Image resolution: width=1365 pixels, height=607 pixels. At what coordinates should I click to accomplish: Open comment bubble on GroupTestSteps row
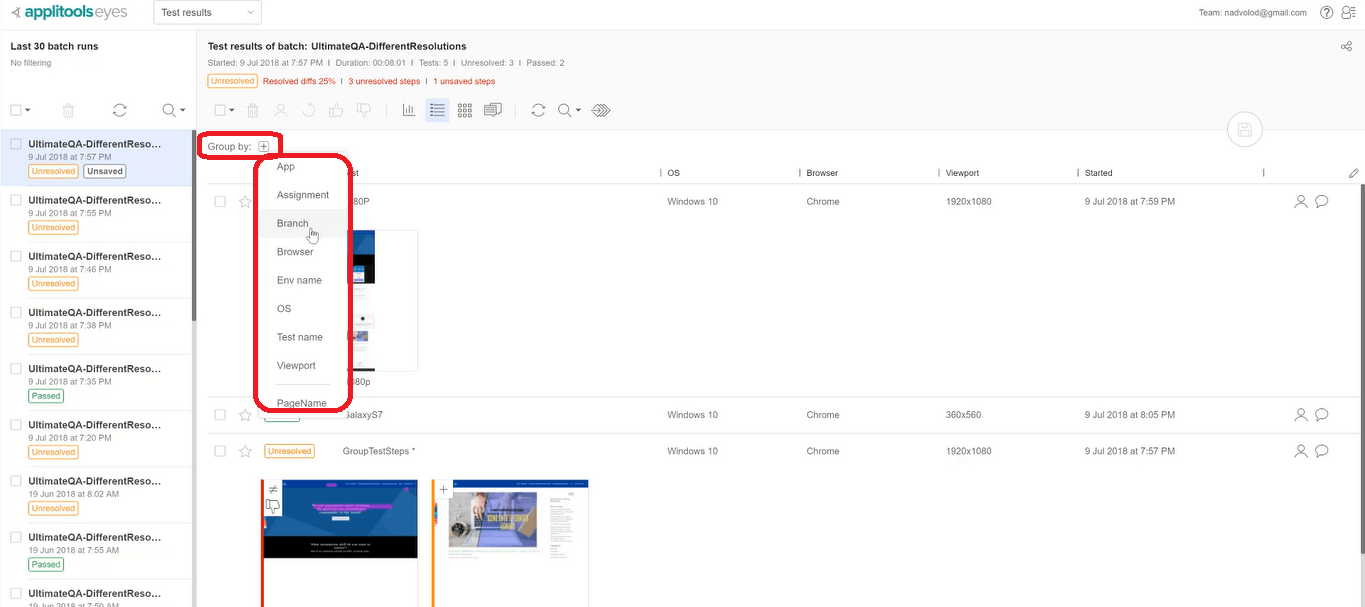(1321, 451)
